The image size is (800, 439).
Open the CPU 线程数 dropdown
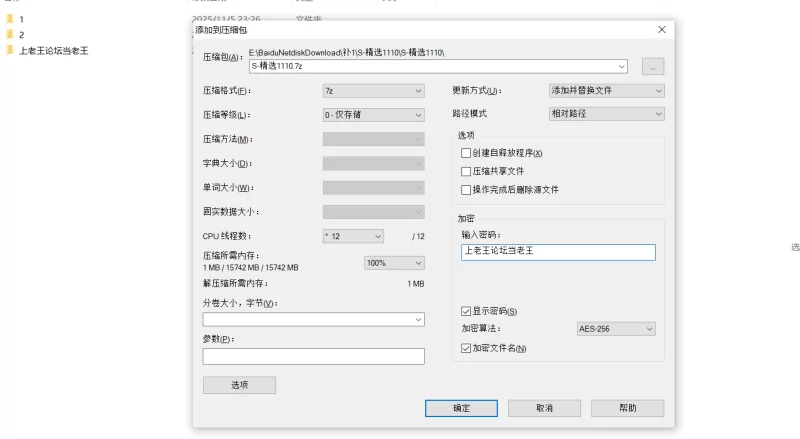[x=353, y=236]
